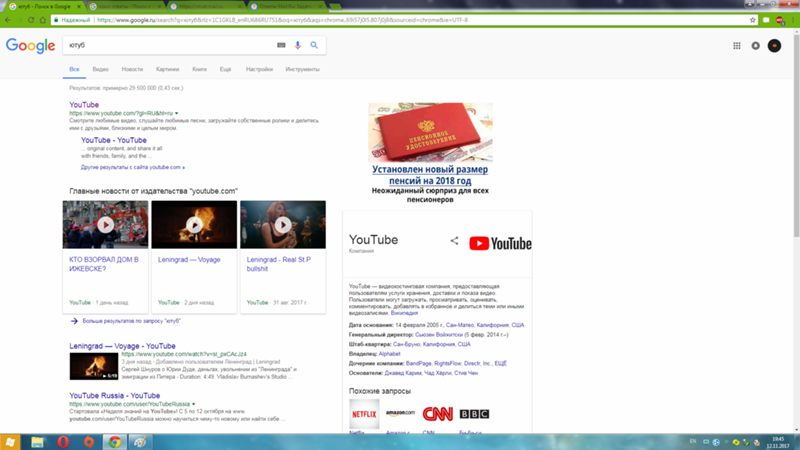800x450 pixels.
Task: Open the YouTube - YouTube sitelink
Action: coord(114,140)
